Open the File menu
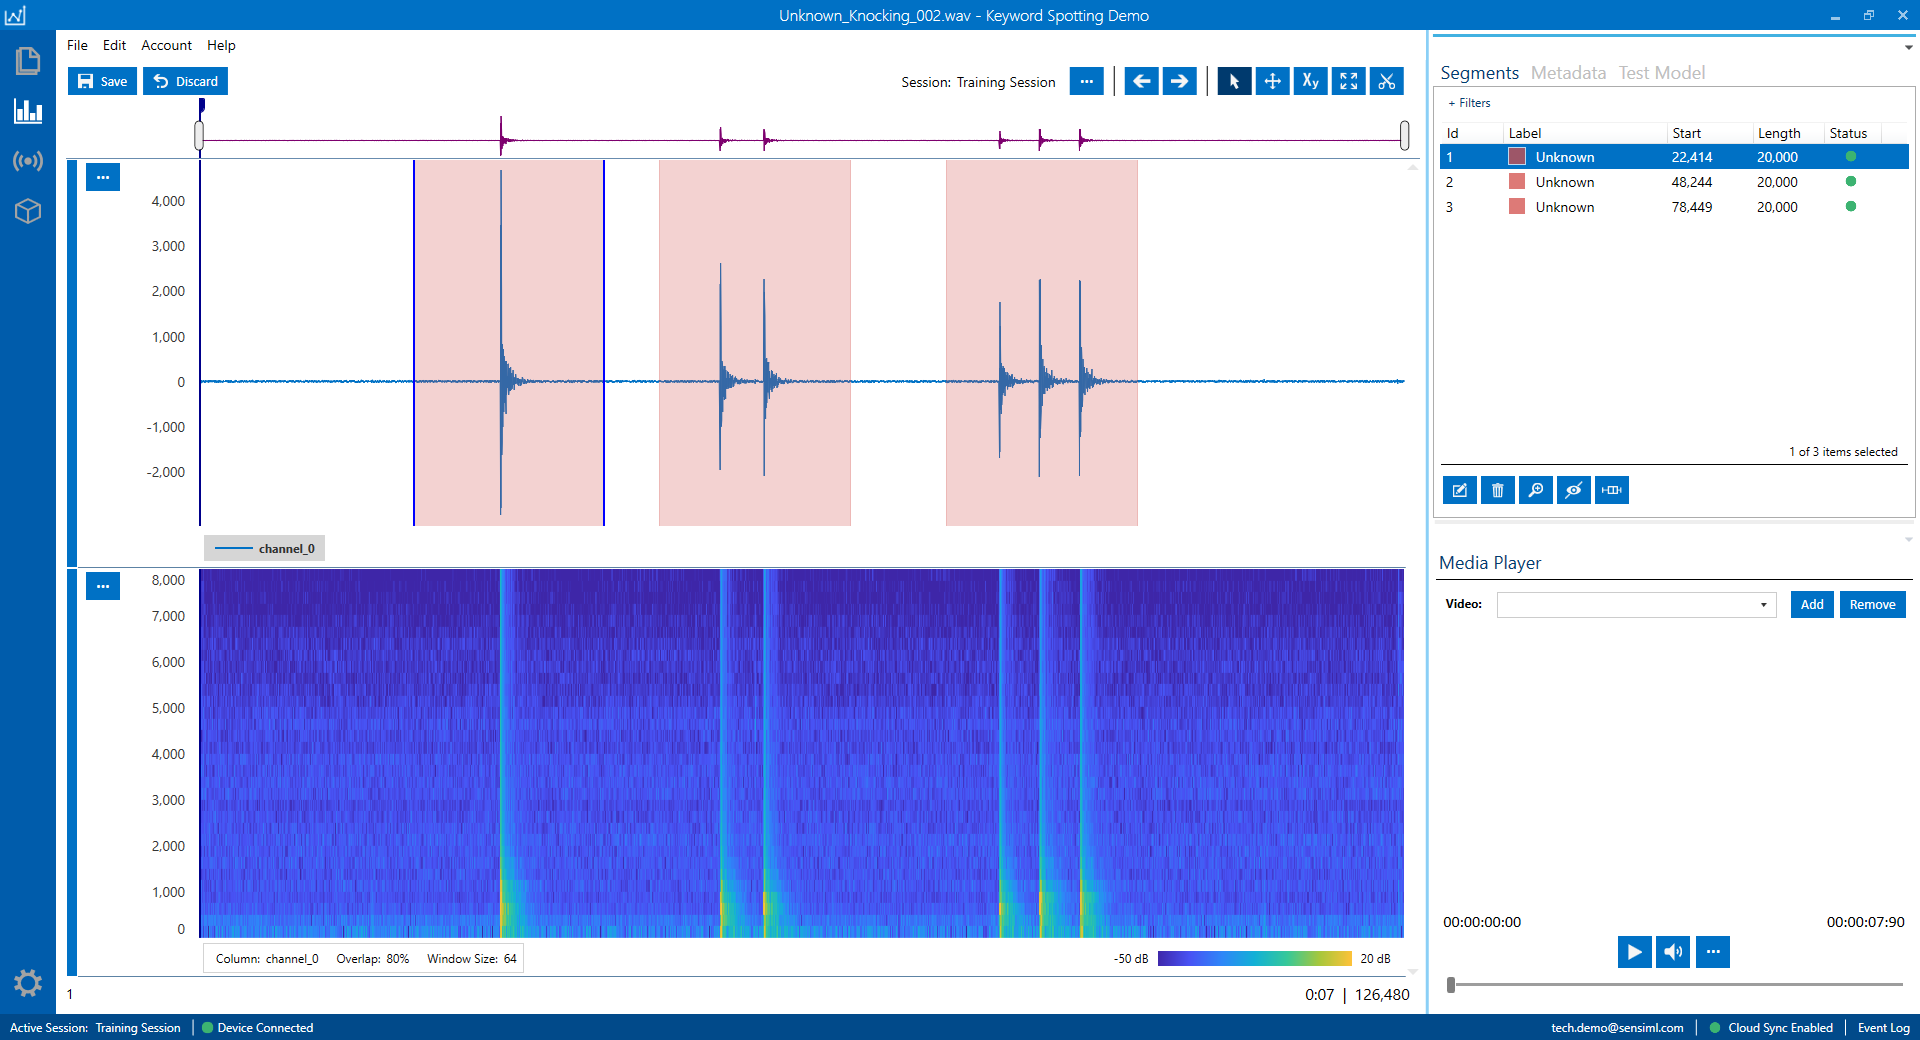This screenshot has height=1040, width=1920. click(x=77, y=45)
